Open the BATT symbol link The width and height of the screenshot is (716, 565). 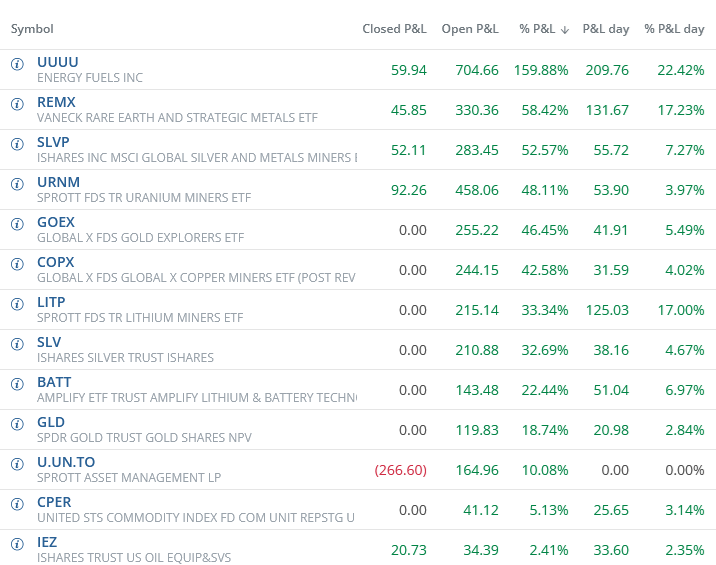[54, 382]
